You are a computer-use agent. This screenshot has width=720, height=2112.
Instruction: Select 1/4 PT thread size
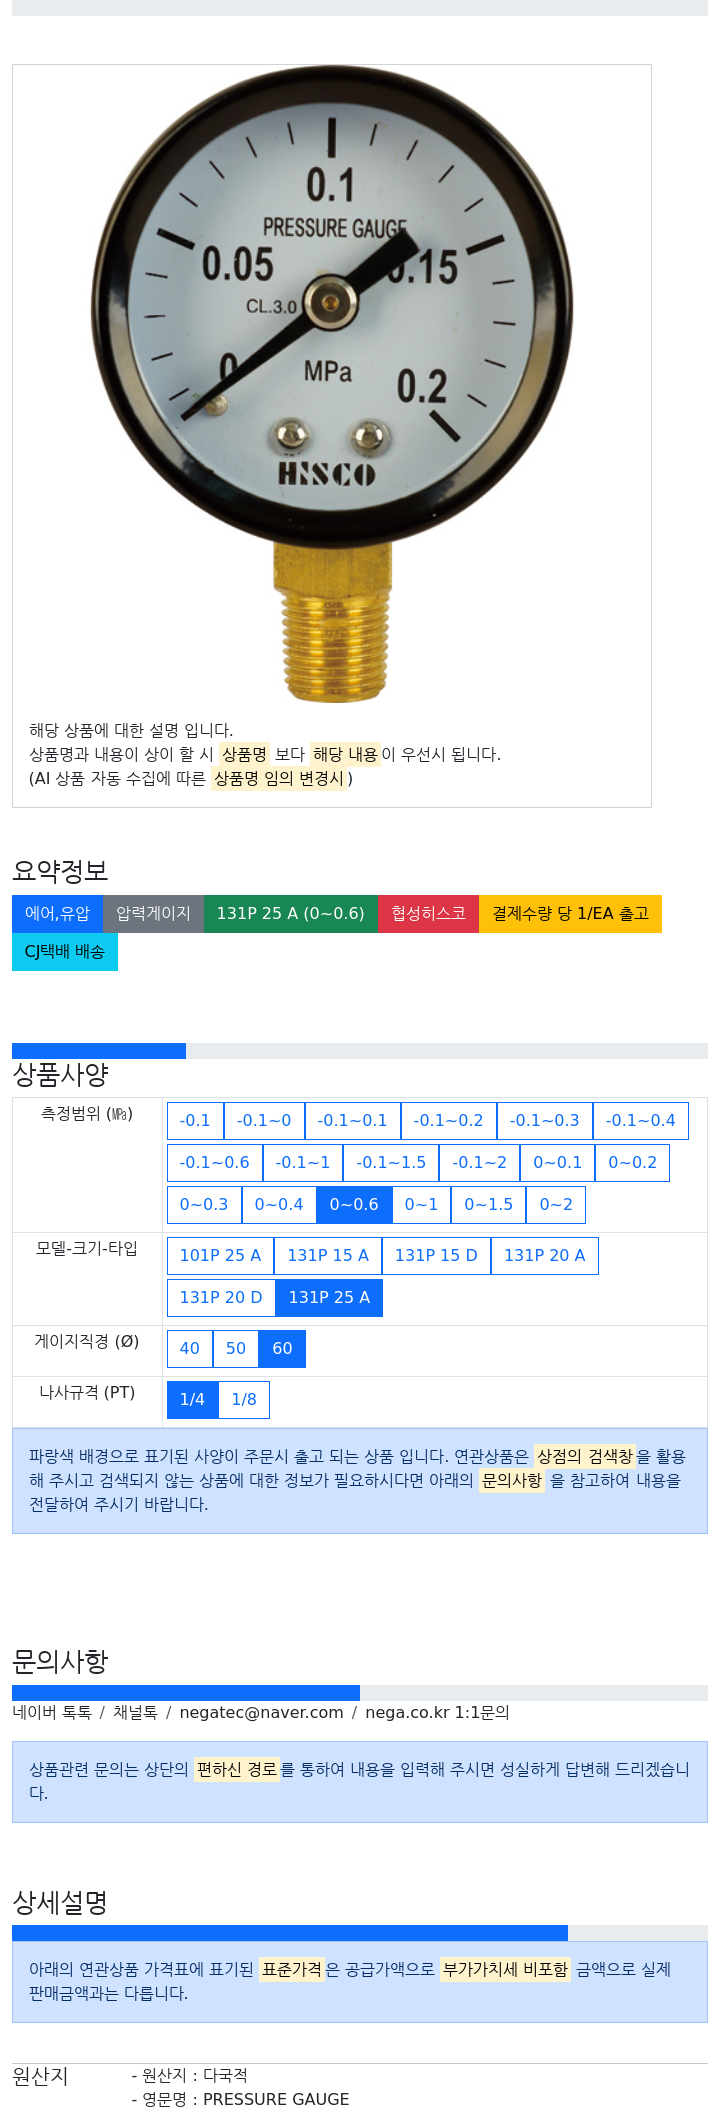192,1400
